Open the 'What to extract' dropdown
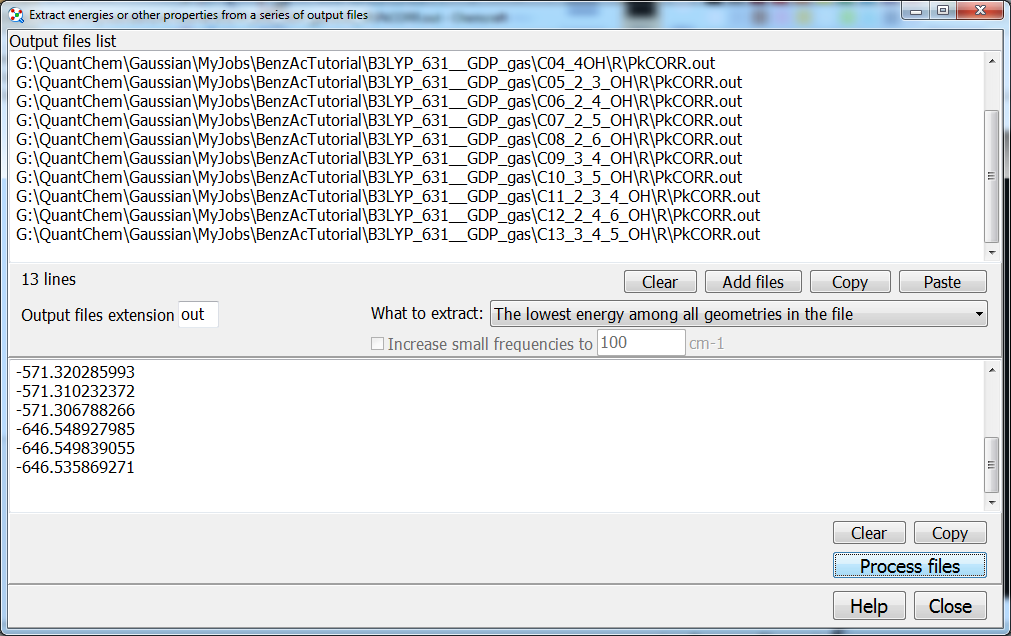 (738, 314)
